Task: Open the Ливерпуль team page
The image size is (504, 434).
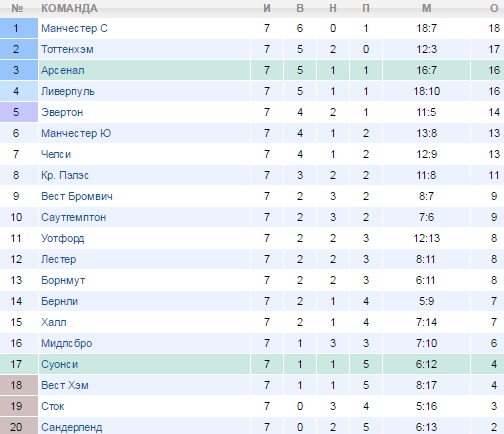Action: (x=68, y=91)
